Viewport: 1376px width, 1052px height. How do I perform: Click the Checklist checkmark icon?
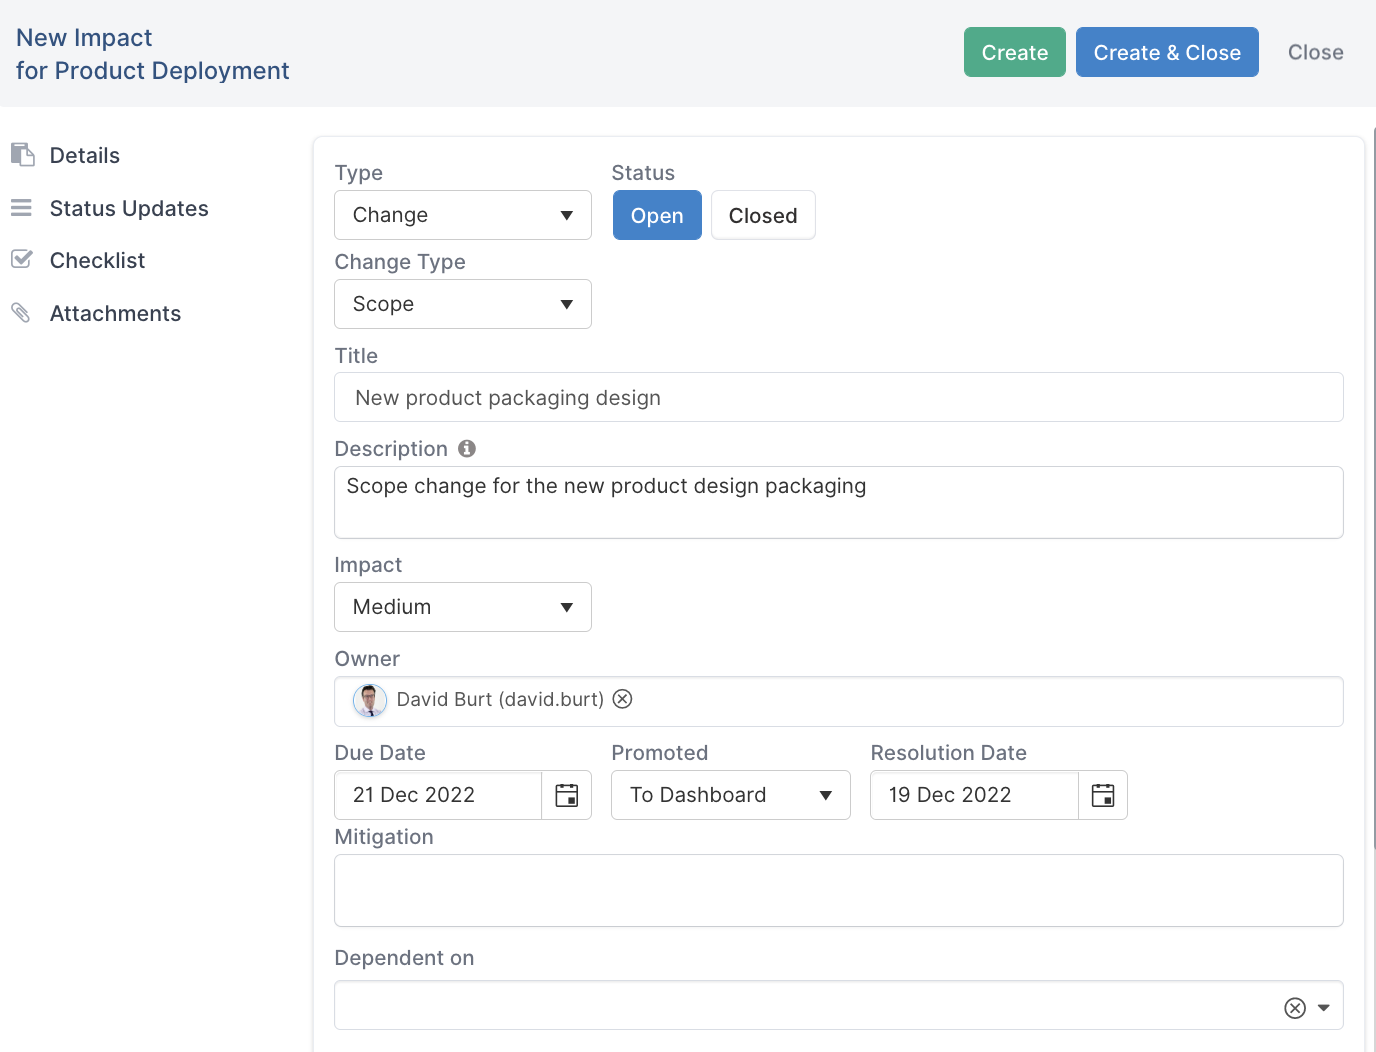[22, 260]
